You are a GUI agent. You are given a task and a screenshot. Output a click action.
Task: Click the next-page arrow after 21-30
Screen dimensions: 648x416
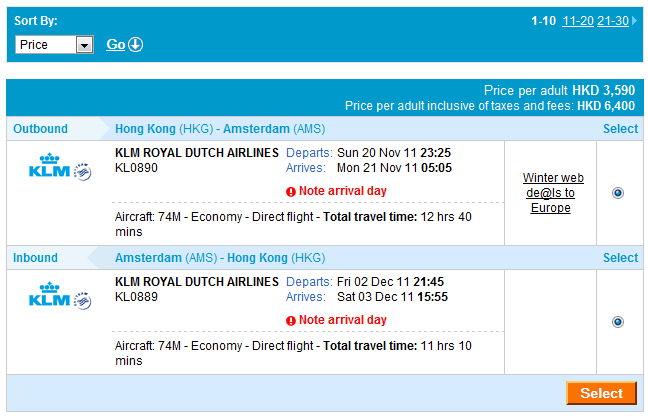point(634,20)
